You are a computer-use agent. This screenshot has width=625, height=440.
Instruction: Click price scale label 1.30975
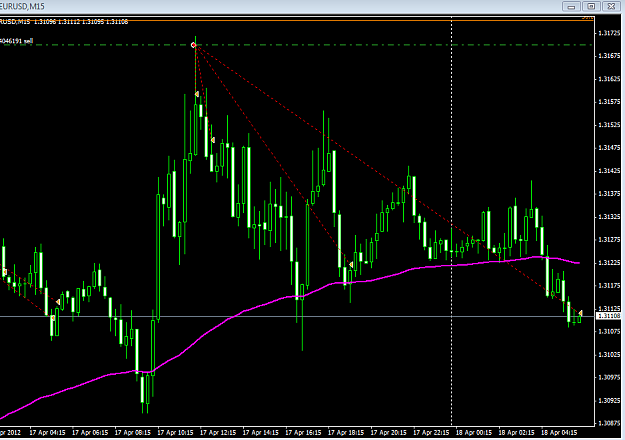[x=609, y=377]
